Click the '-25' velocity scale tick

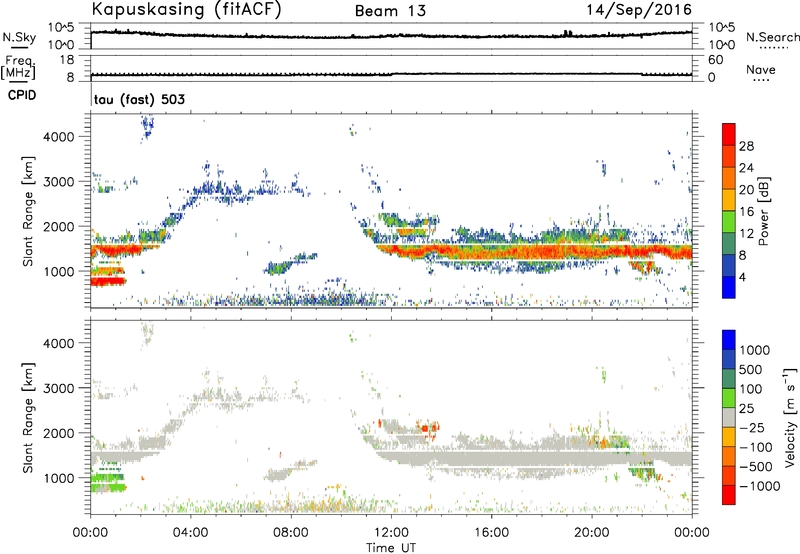tap(752, 427)
